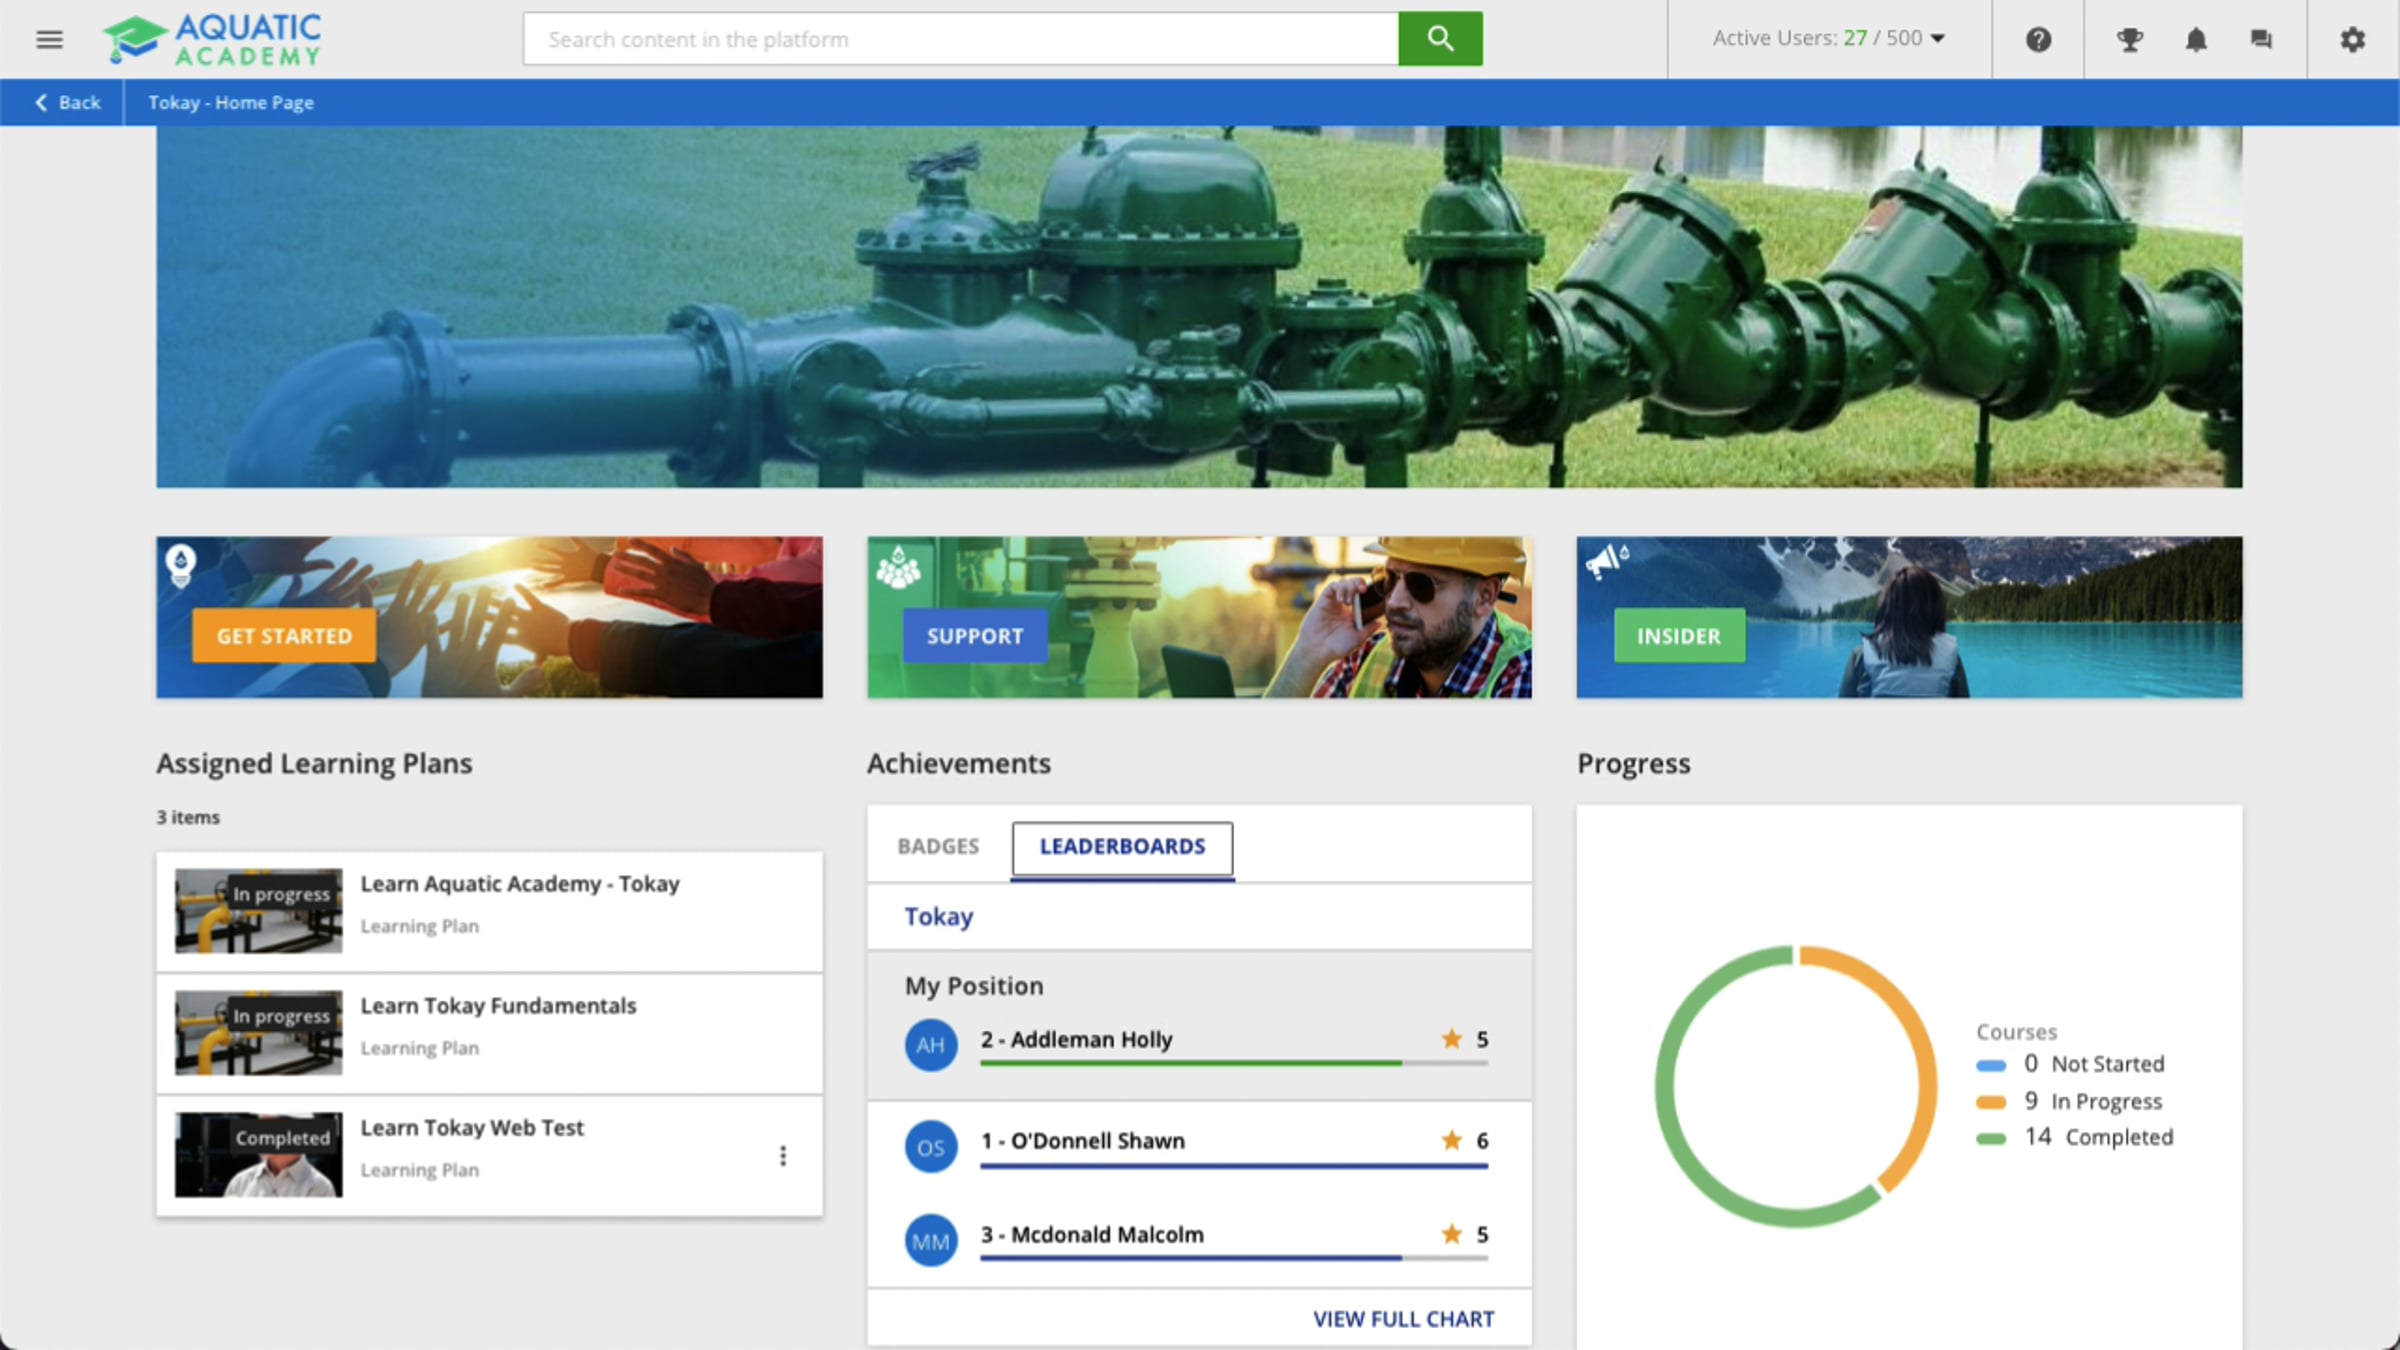Open the trophy gamification icon
Screen dimensions: 2400x1350
point(2129,40)
